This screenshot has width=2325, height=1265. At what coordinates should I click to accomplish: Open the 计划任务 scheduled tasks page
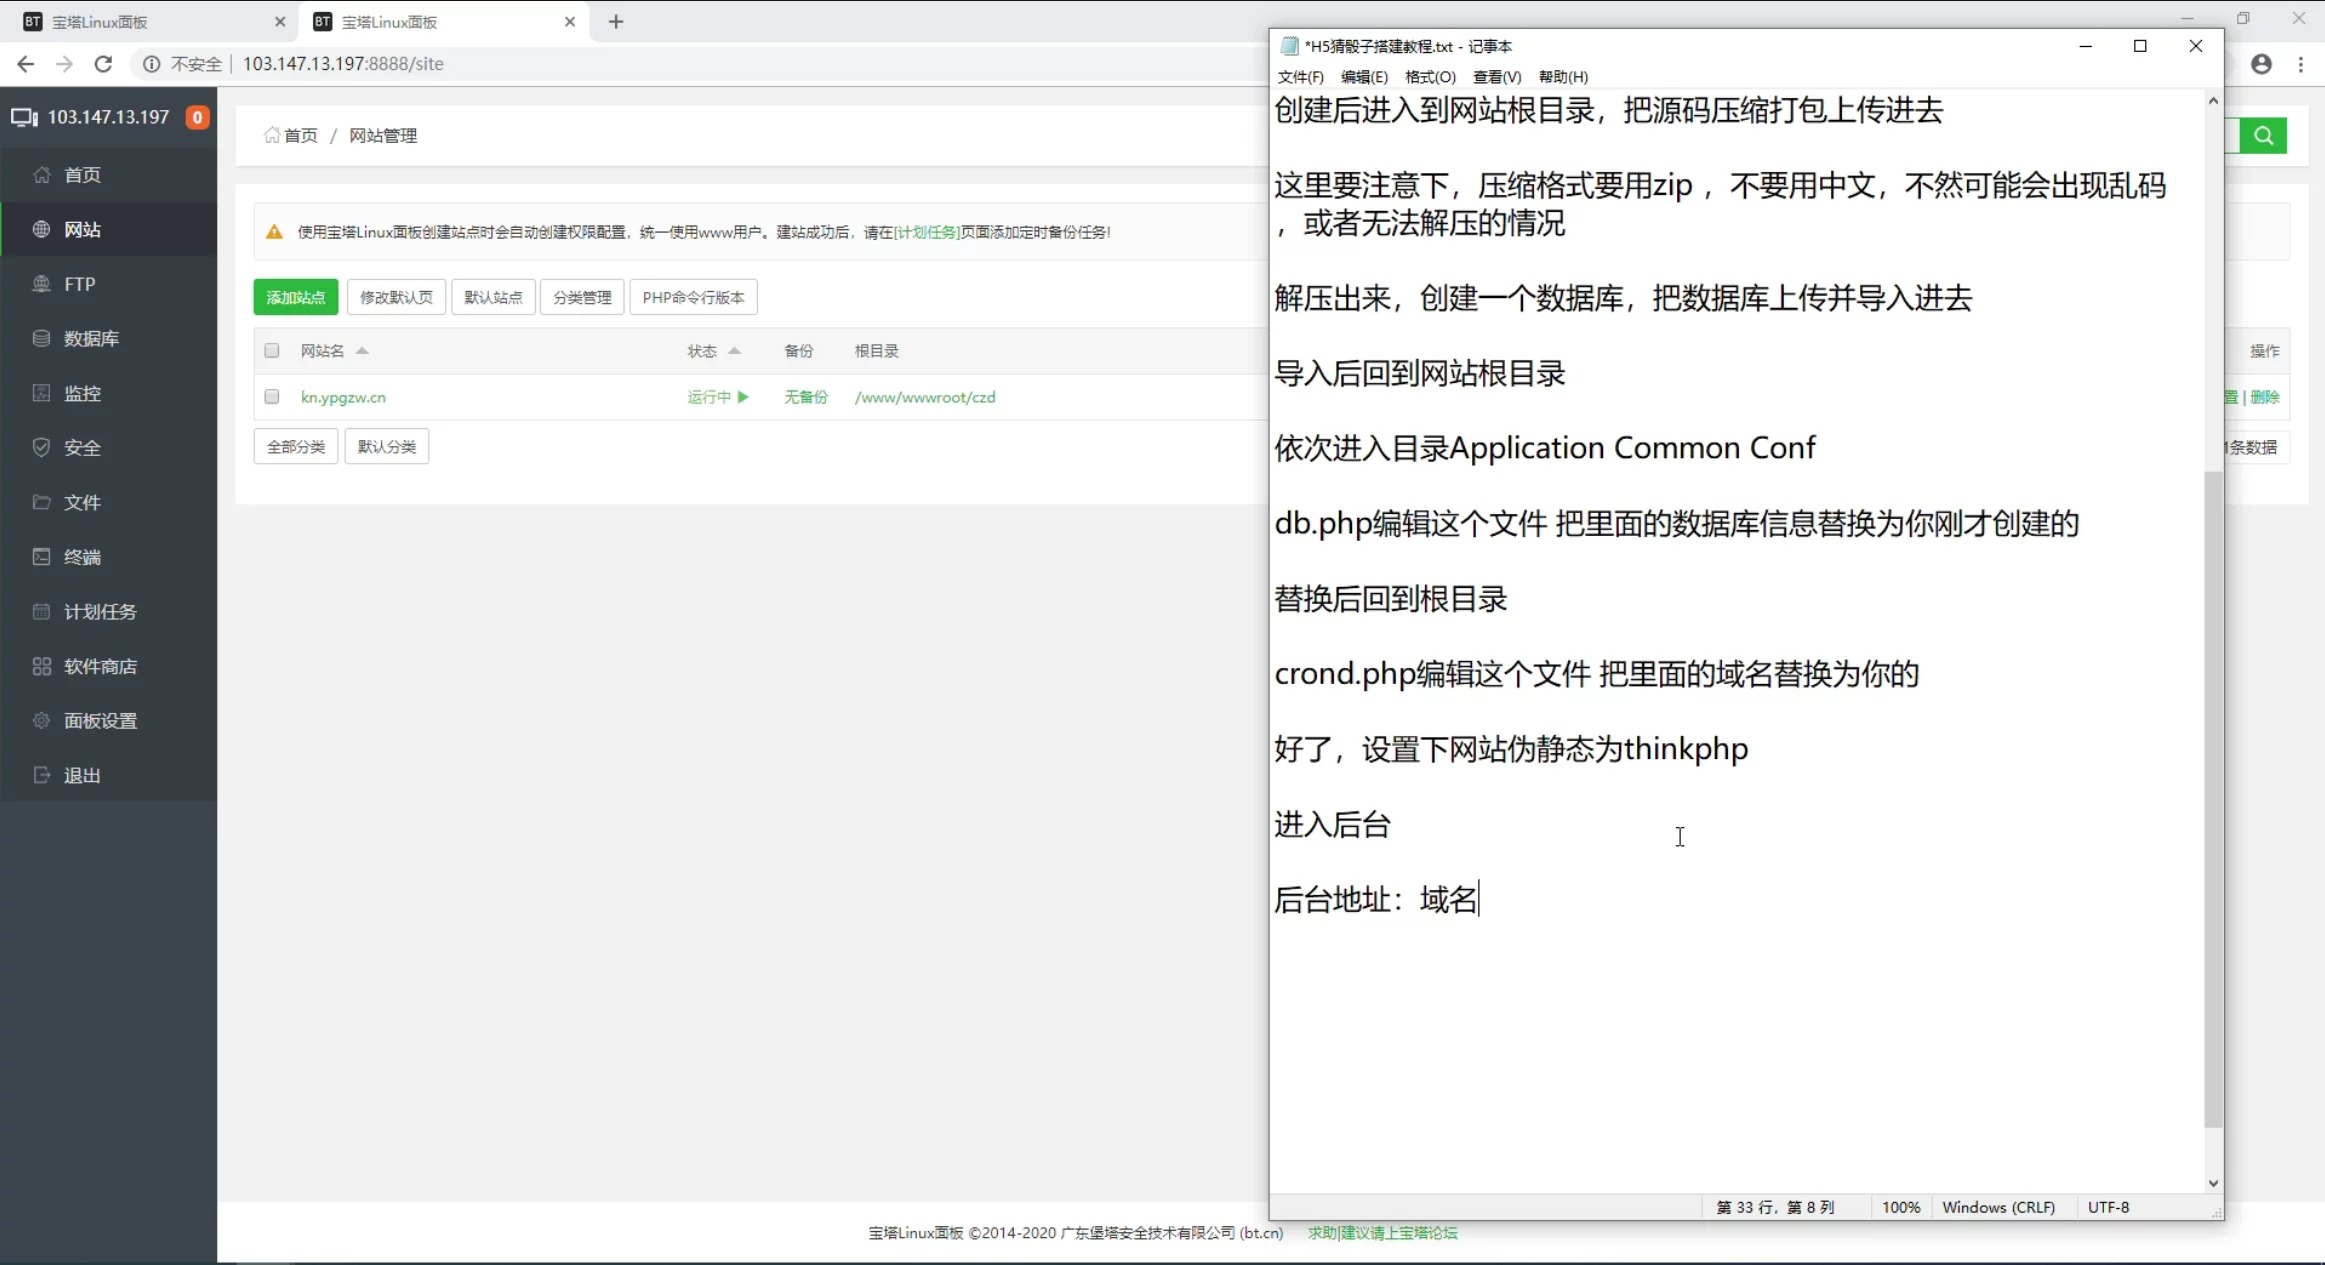coord(97,611)
